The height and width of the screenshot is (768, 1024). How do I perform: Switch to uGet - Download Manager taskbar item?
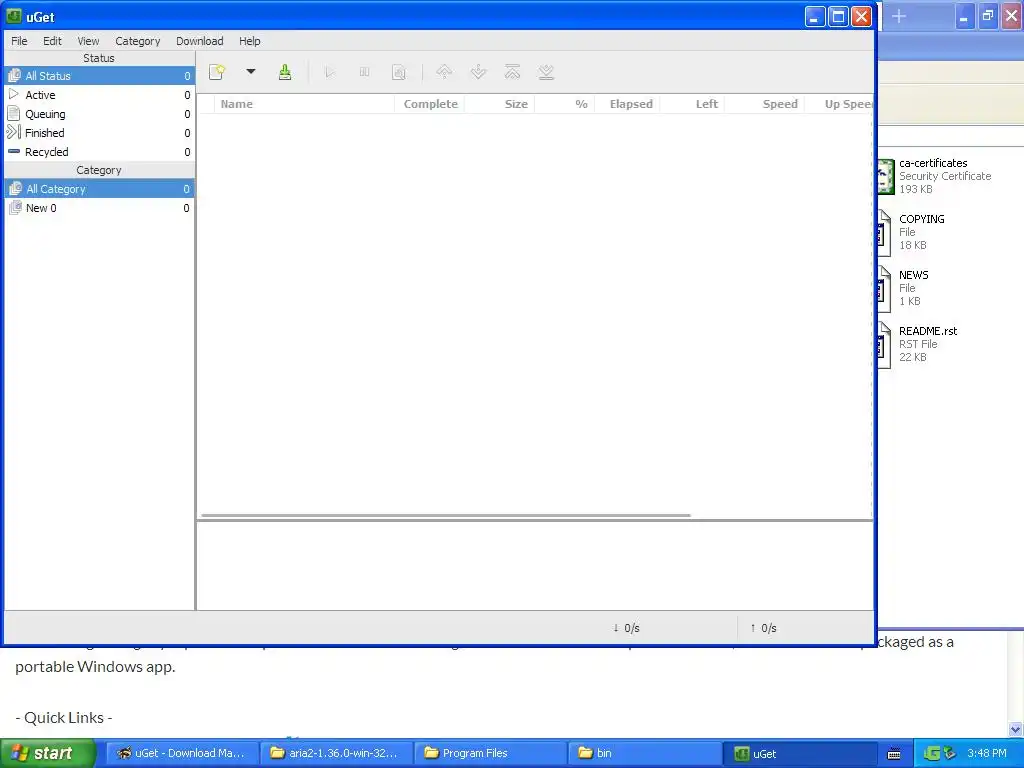(182, 753)
